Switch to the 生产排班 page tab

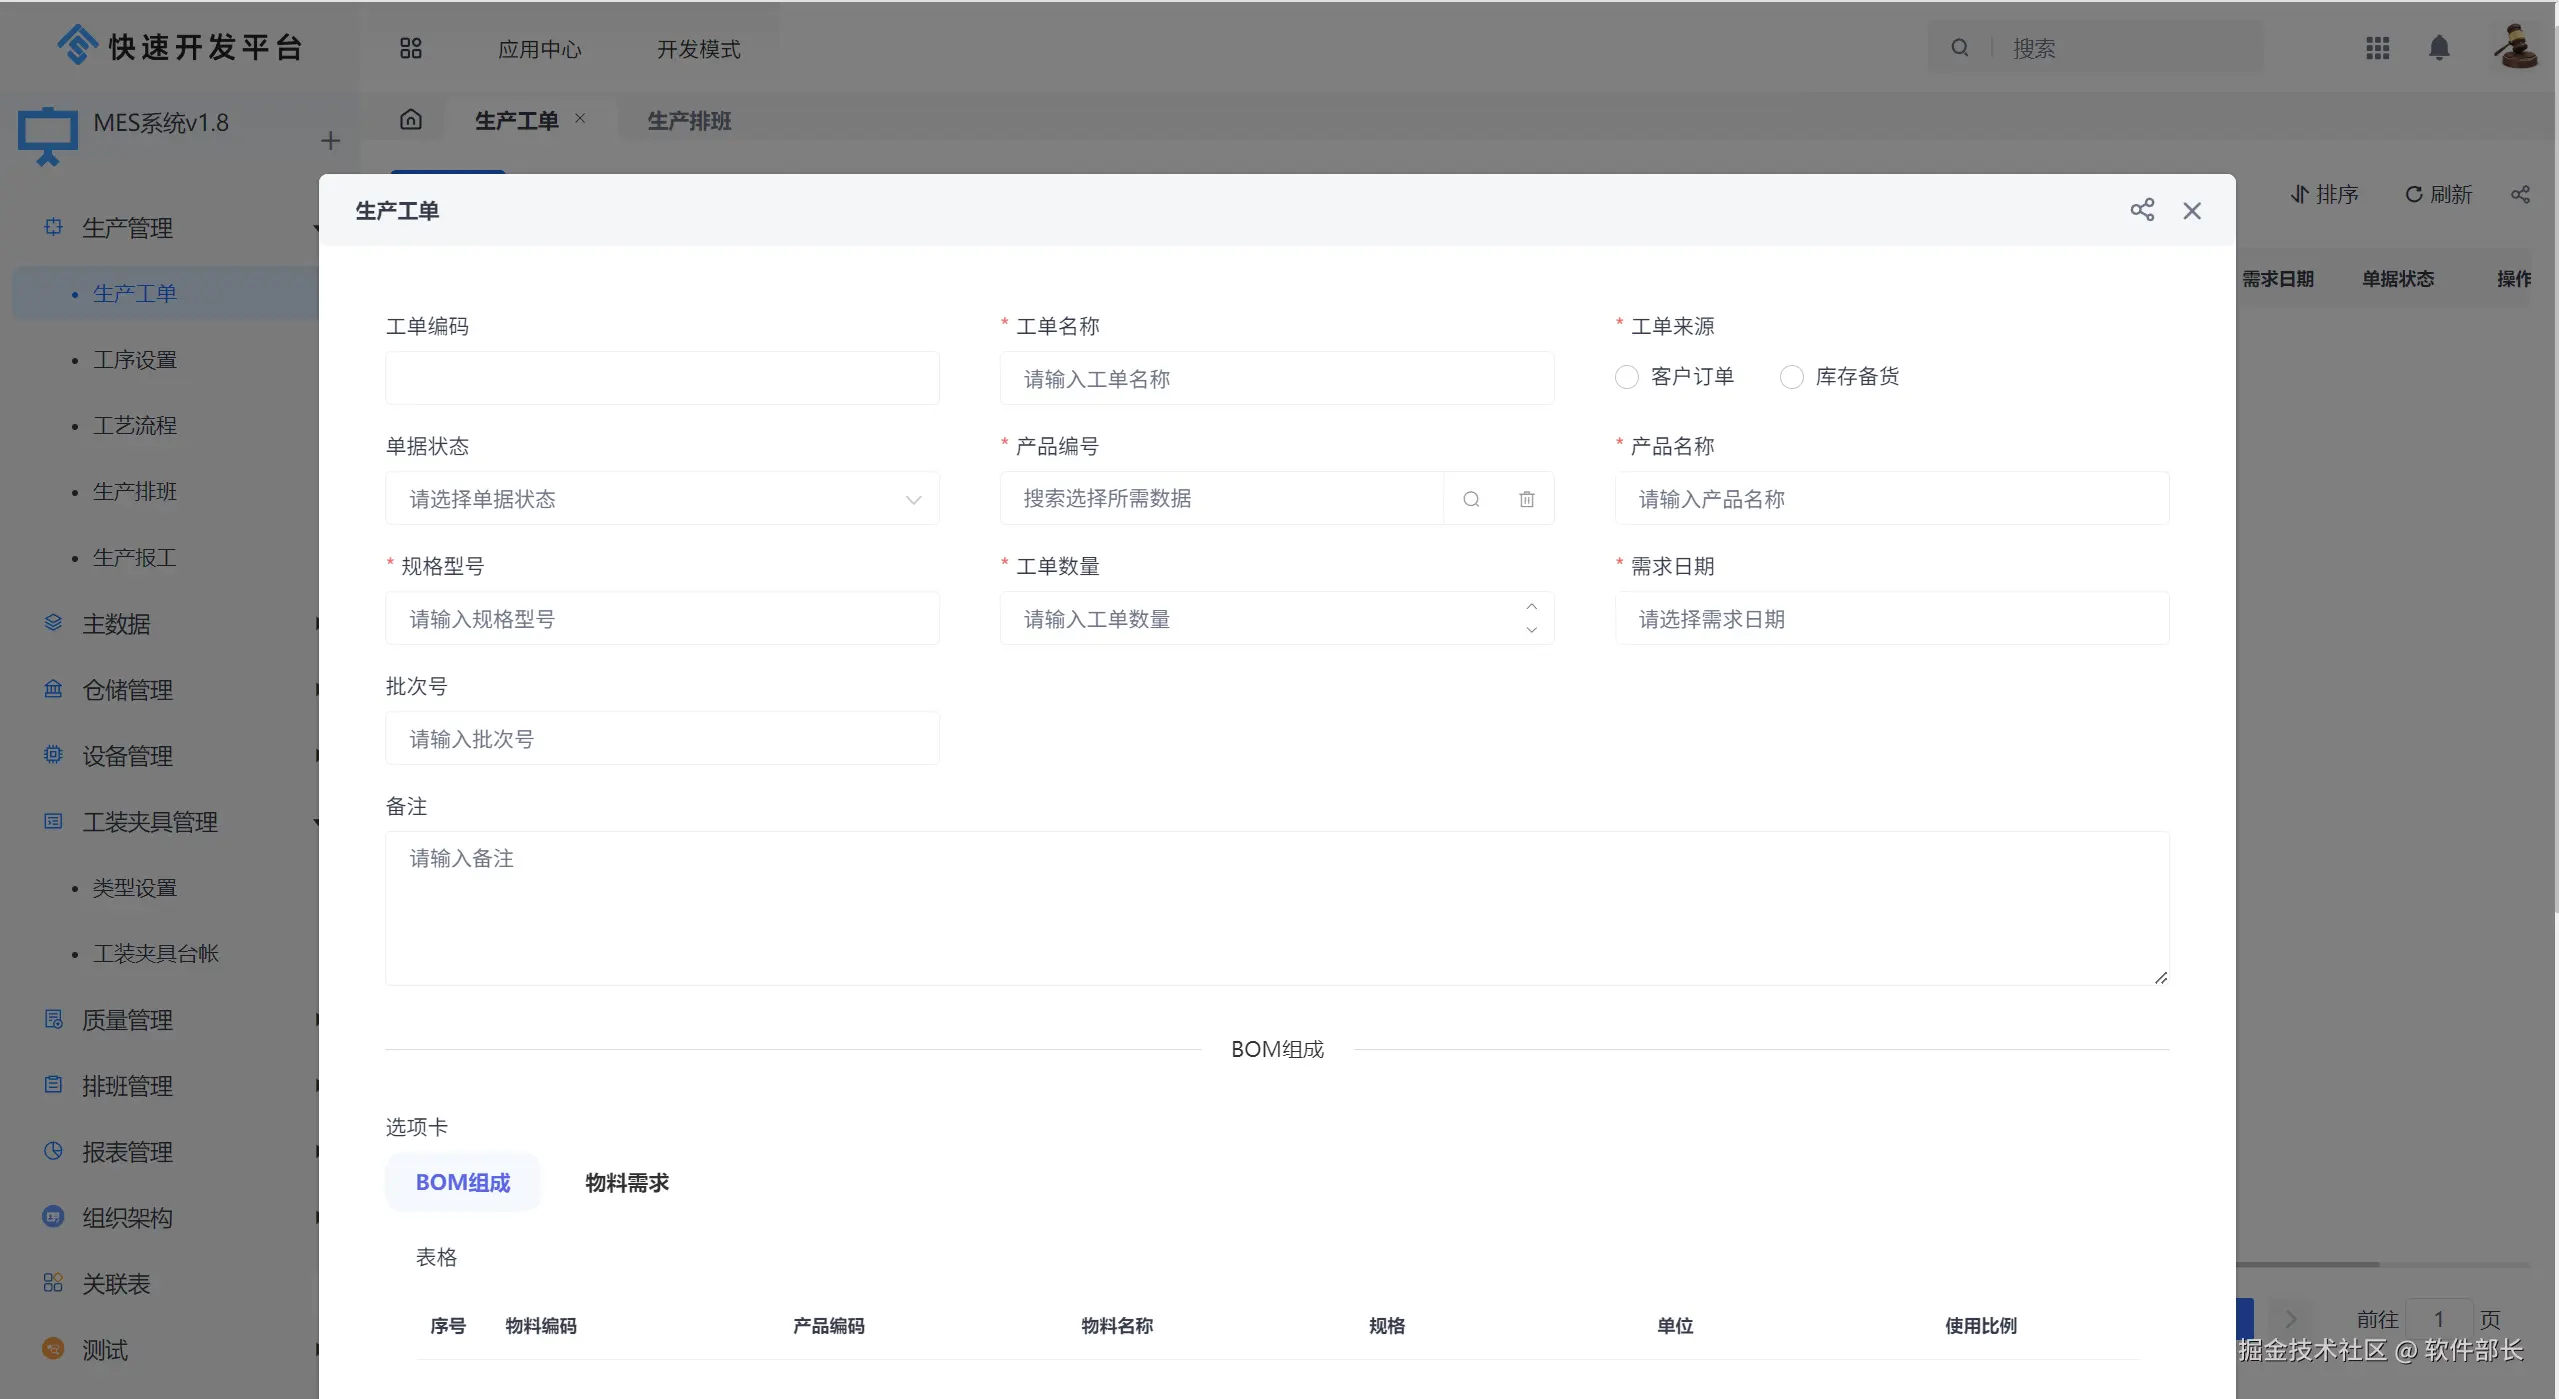coord(689,121)
